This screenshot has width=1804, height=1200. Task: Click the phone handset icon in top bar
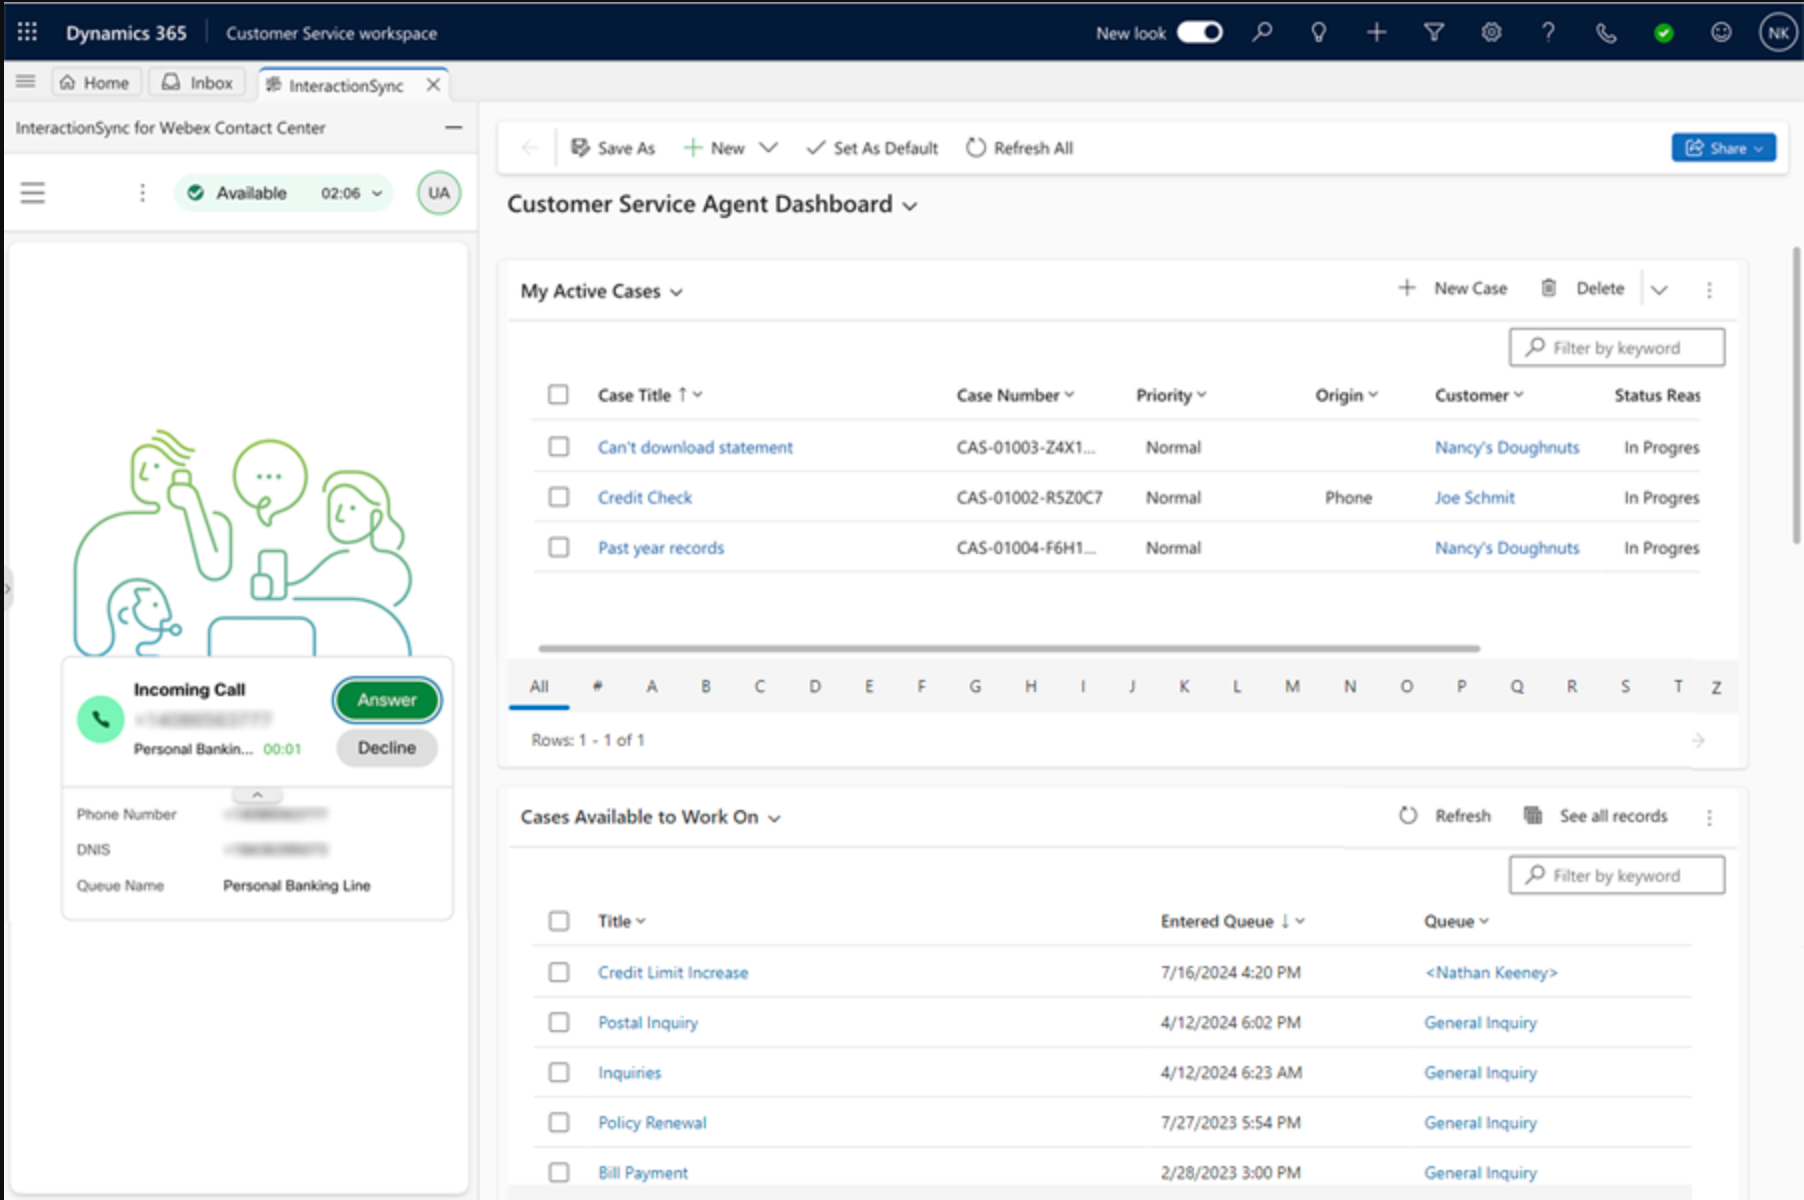tap(1606, 33)
